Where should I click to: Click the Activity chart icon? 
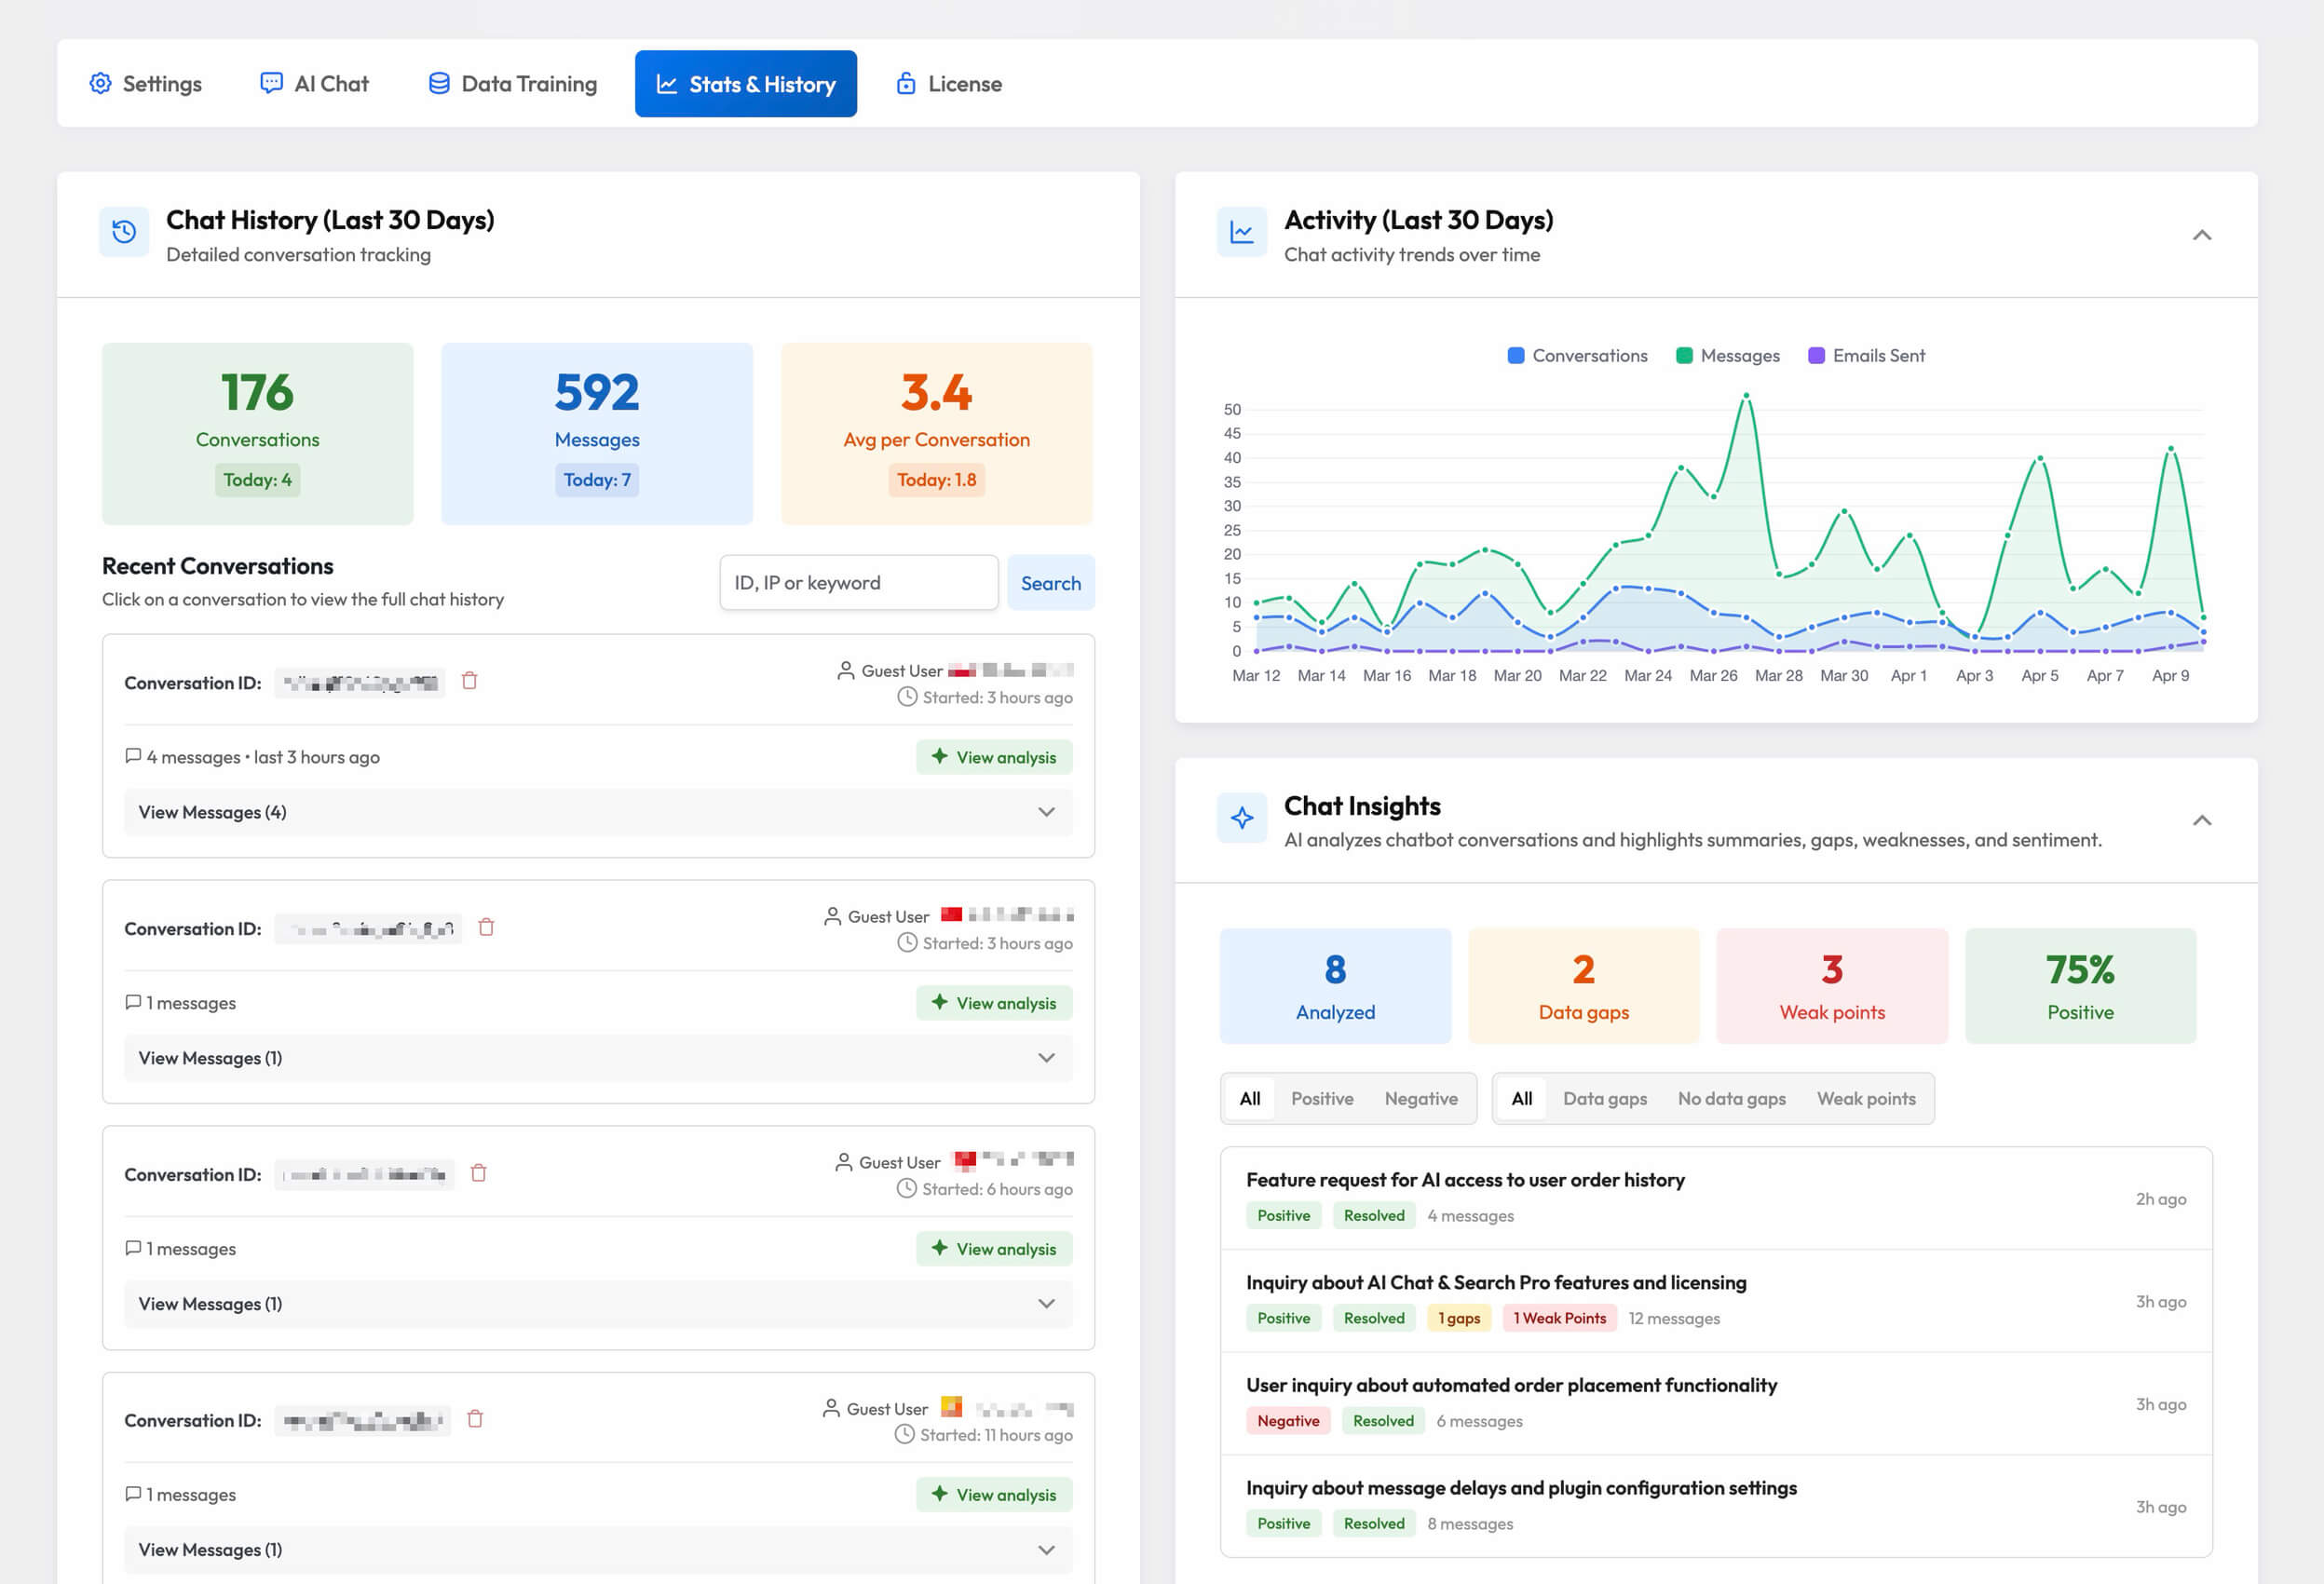1242,232
